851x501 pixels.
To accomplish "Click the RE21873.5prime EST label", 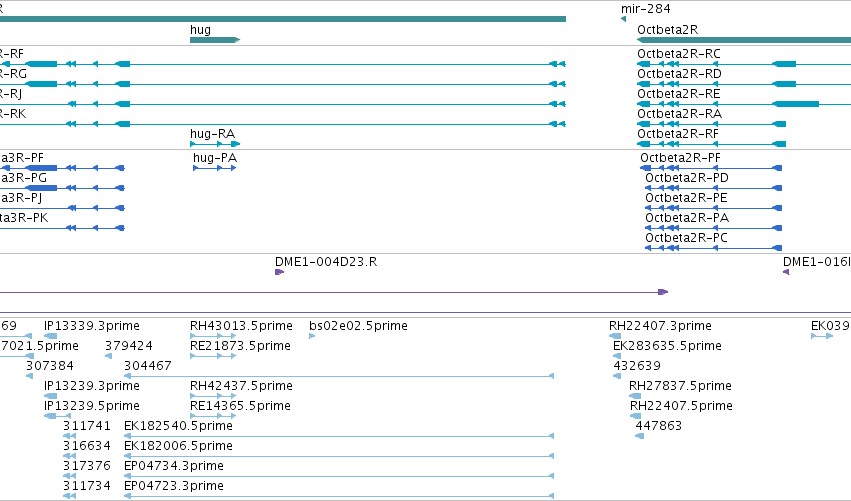I will pyautogui.click(x=240, y=346).
